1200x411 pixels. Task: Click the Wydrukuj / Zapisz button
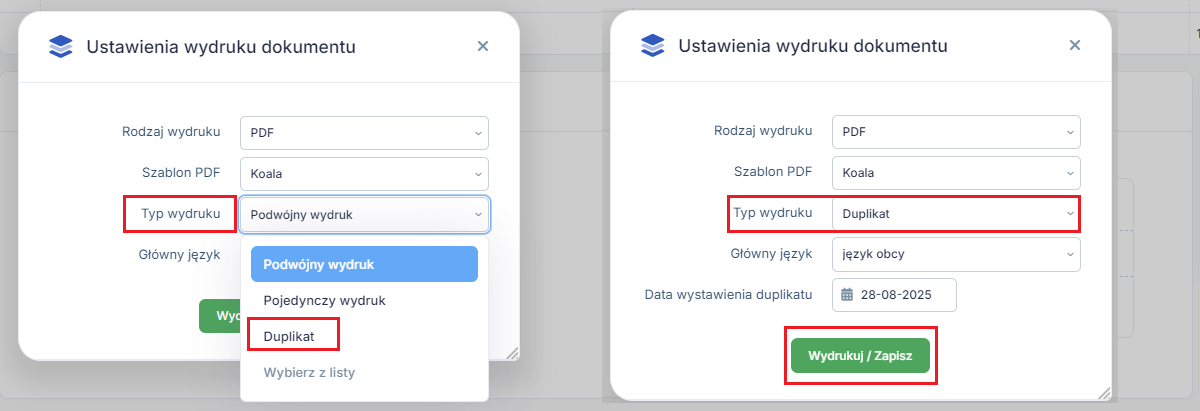(x=860, y=355)
